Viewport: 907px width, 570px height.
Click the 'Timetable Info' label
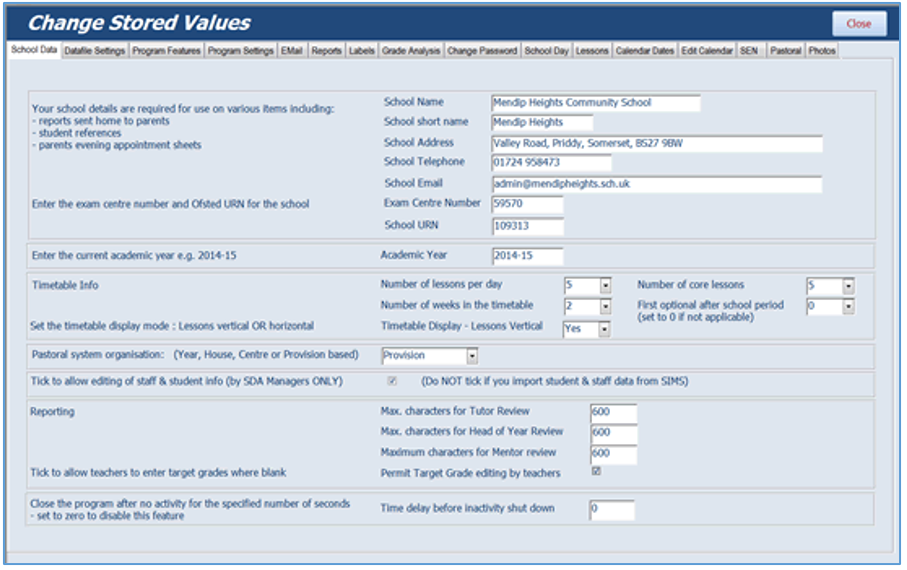click(x=65, y=285)
